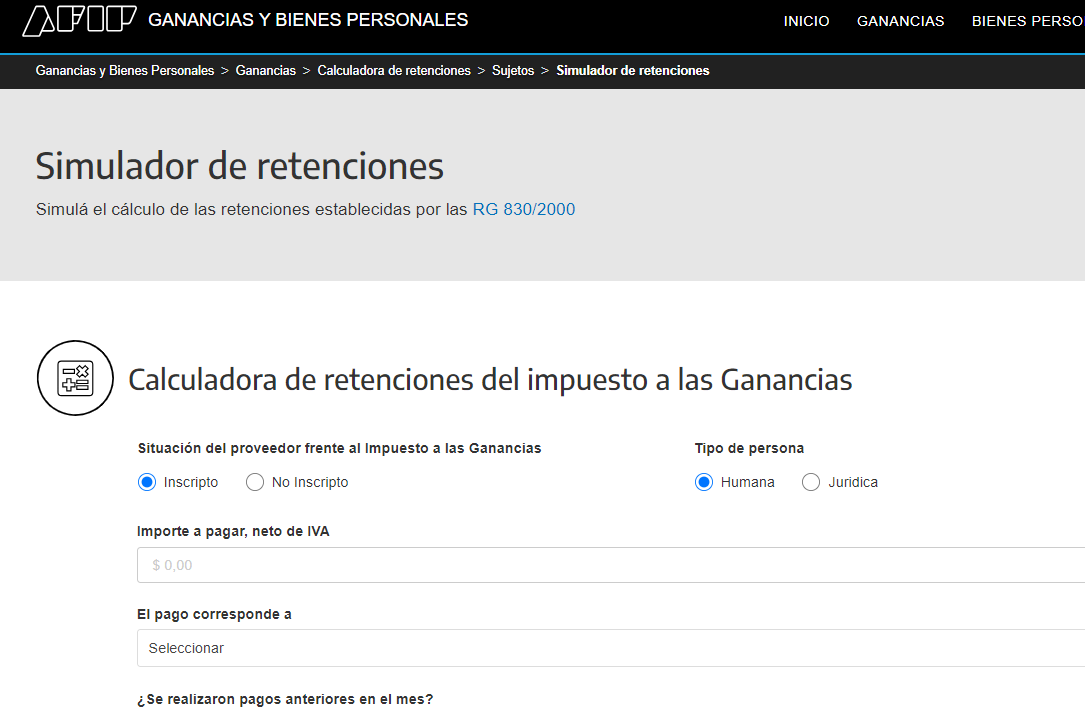Click the AFIP logo
The image size is (1085, 720).
pos(80,20)
